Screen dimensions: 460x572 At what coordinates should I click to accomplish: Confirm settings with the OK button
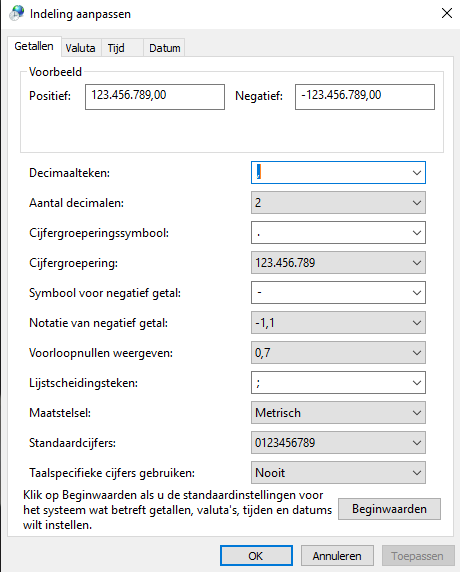(256, 556)
